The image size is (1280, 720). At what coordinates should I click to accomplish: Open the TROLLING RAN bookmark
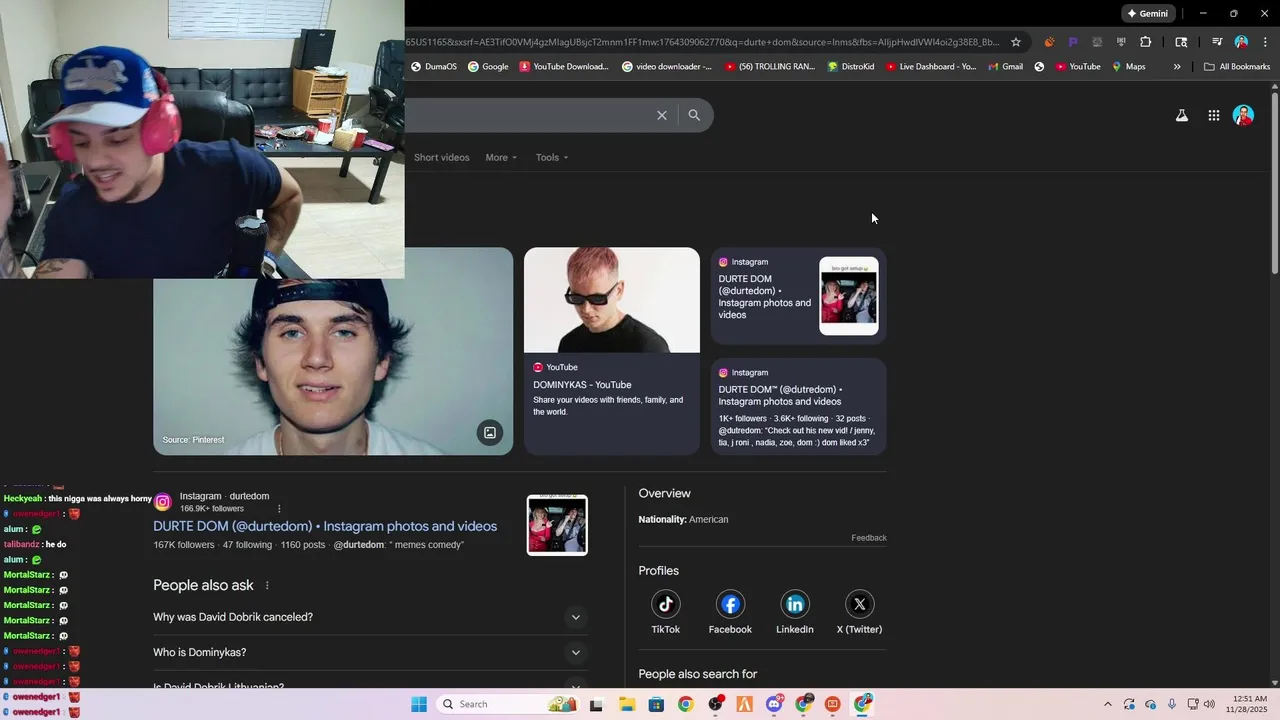770,67
